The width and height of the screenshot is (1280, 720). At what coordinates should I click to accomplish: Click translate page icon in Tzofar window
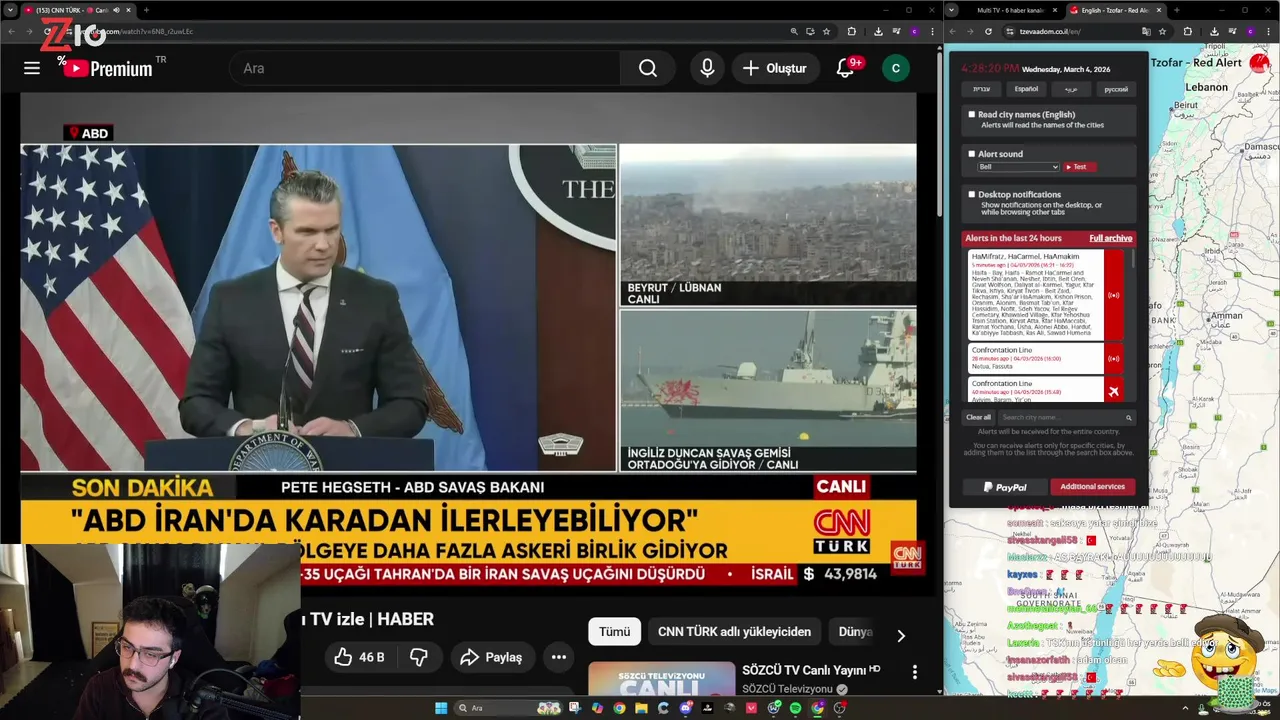click(x=1146, y=31)
